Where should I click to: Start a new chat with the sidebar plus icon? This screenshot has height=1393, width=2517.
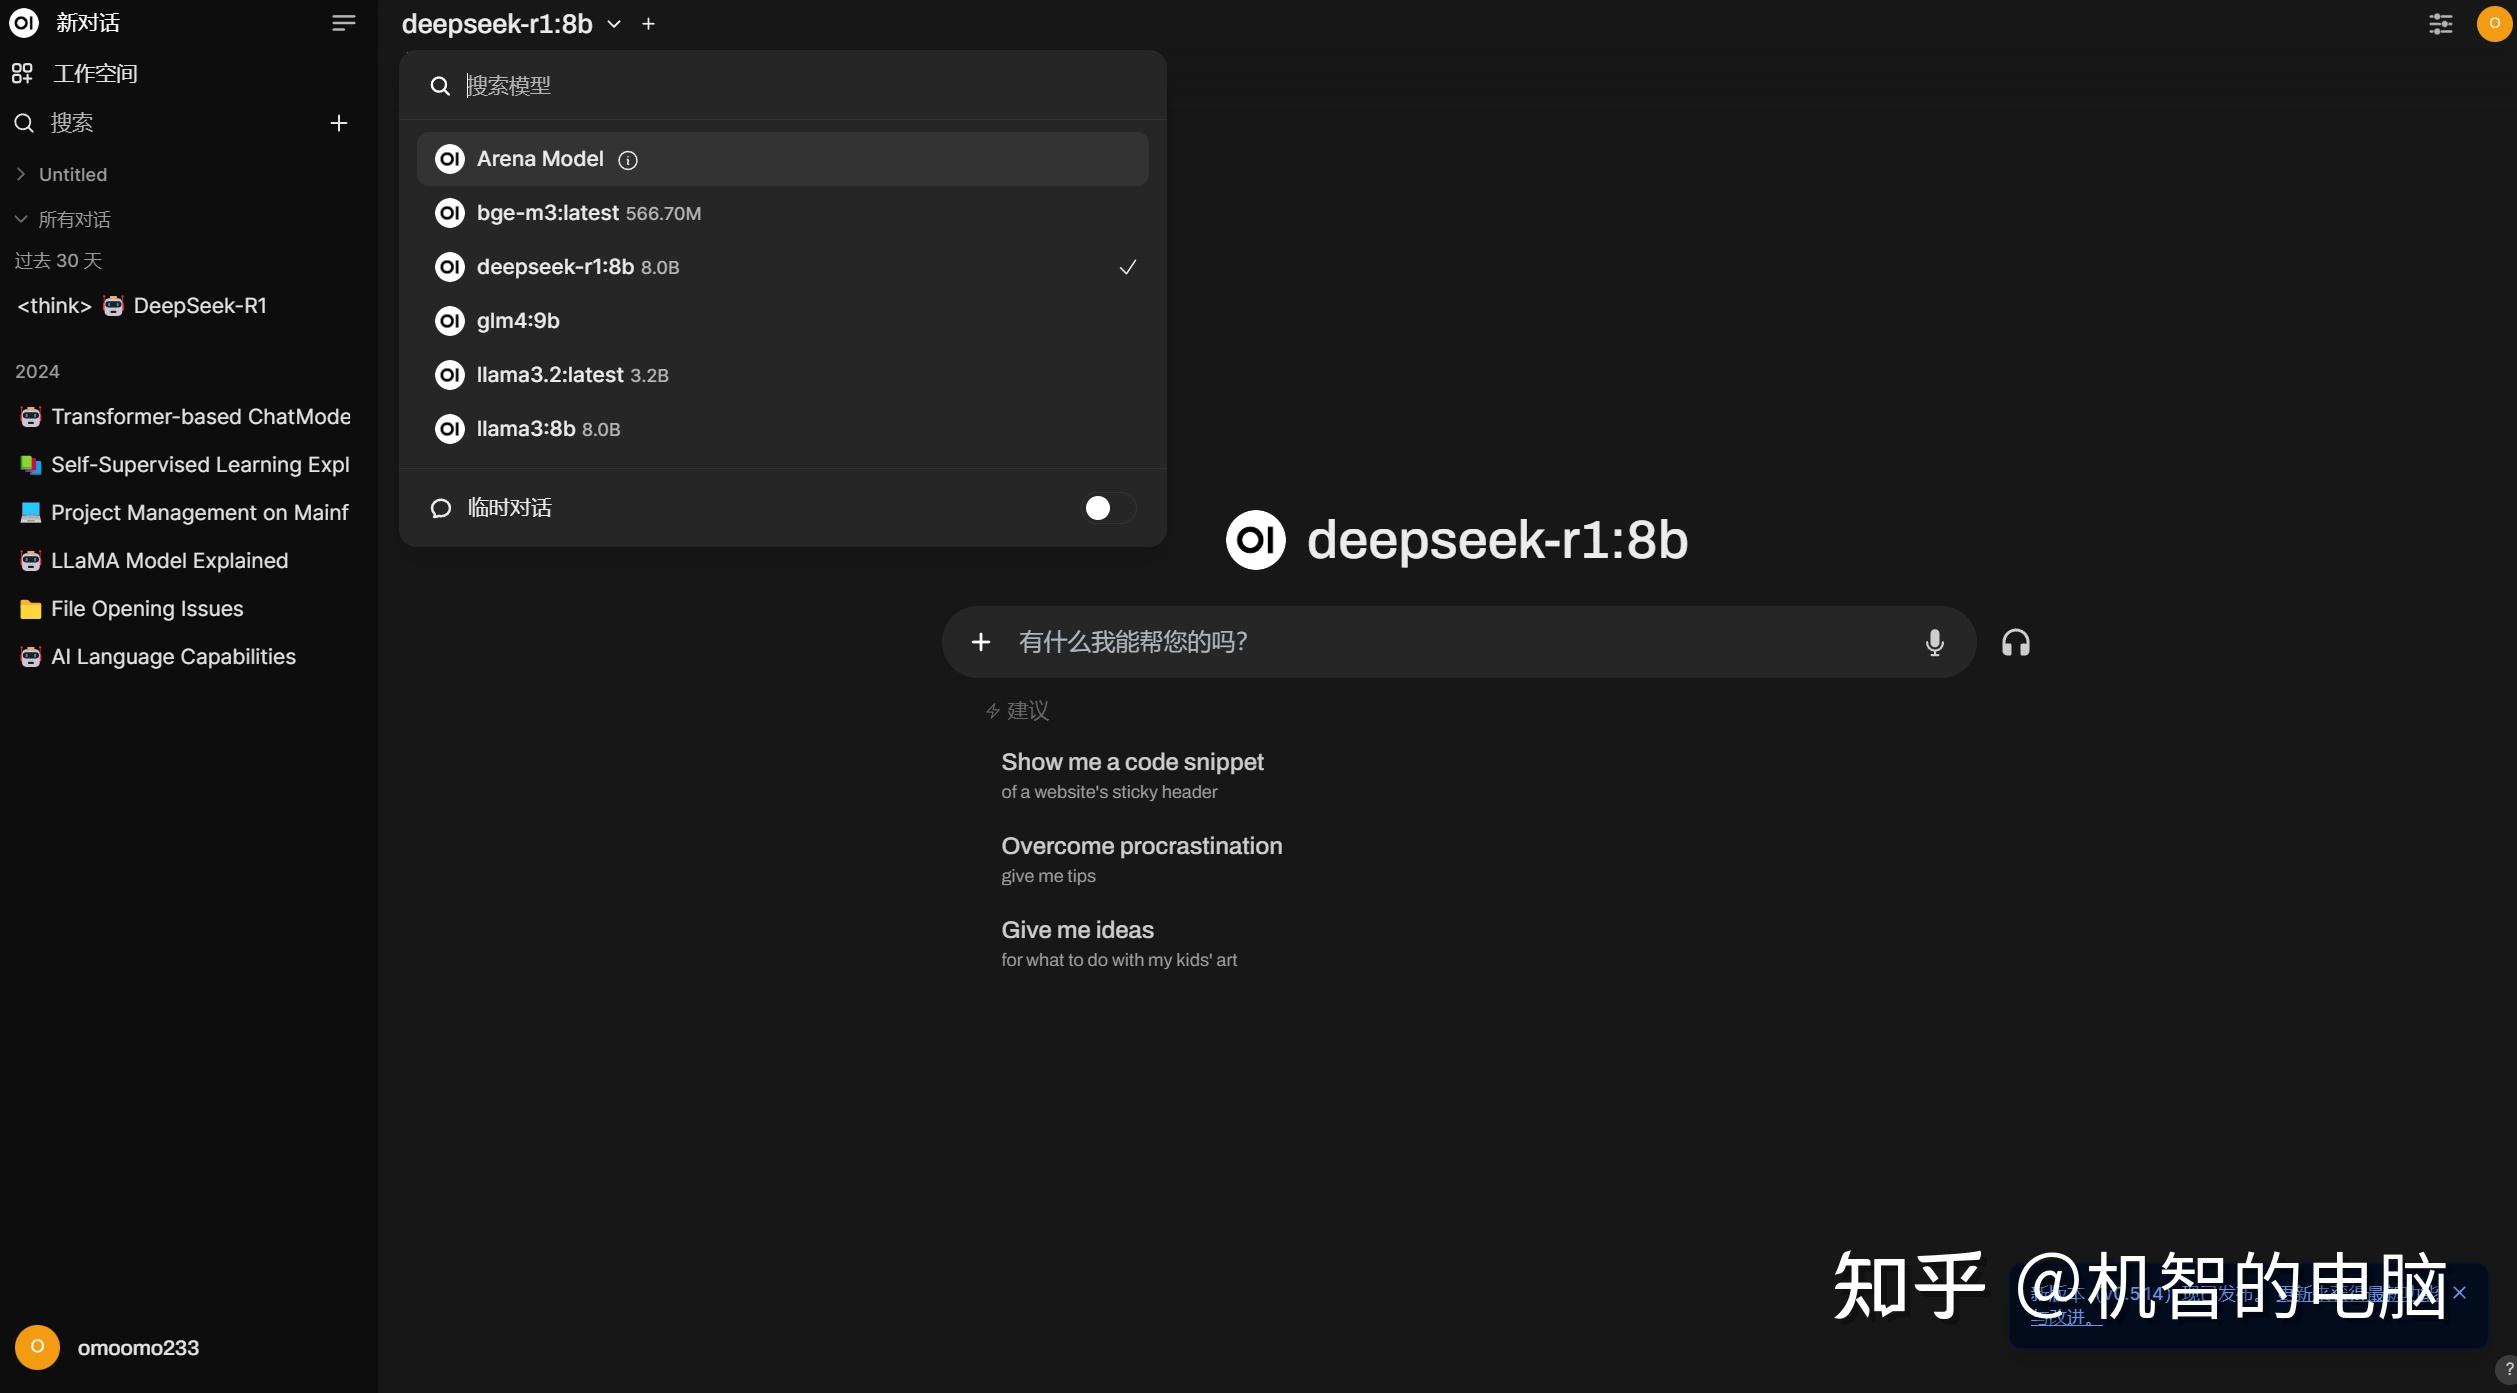[x=338, y=122]
